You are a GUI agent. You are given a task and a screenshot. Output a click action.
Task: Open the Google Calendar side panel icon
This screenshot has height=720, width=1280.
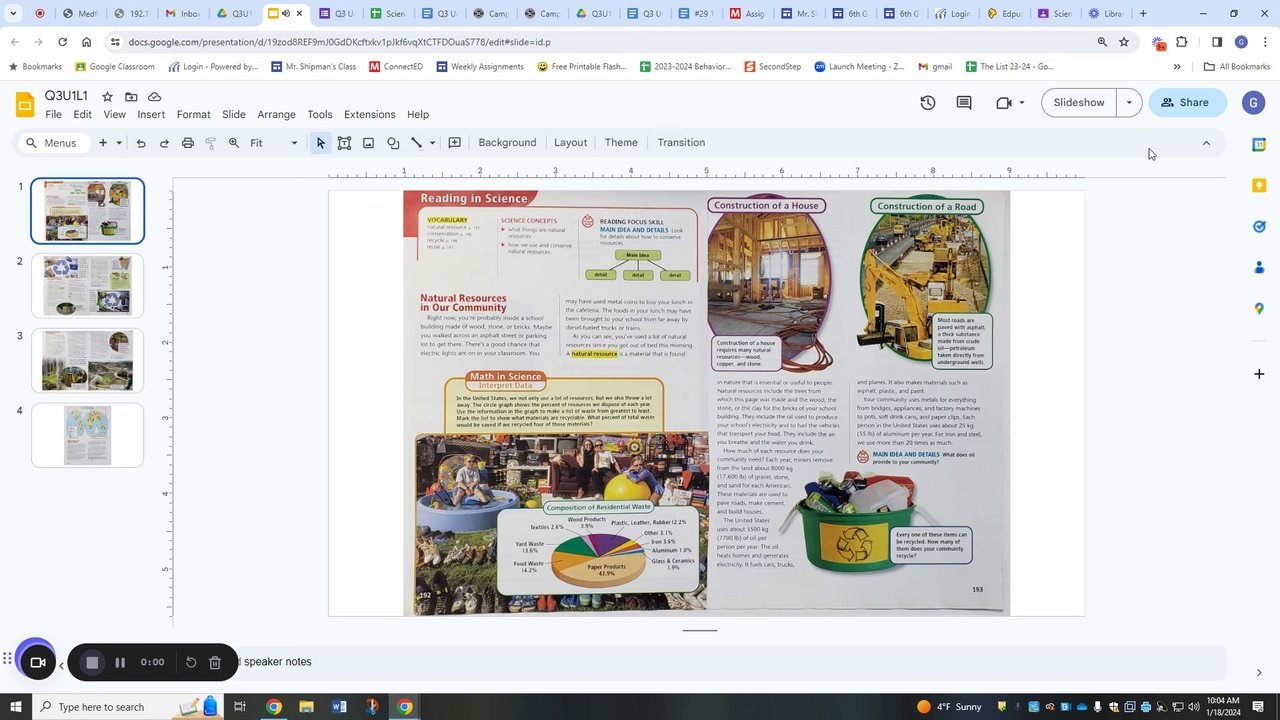(x=1259, y=145)
